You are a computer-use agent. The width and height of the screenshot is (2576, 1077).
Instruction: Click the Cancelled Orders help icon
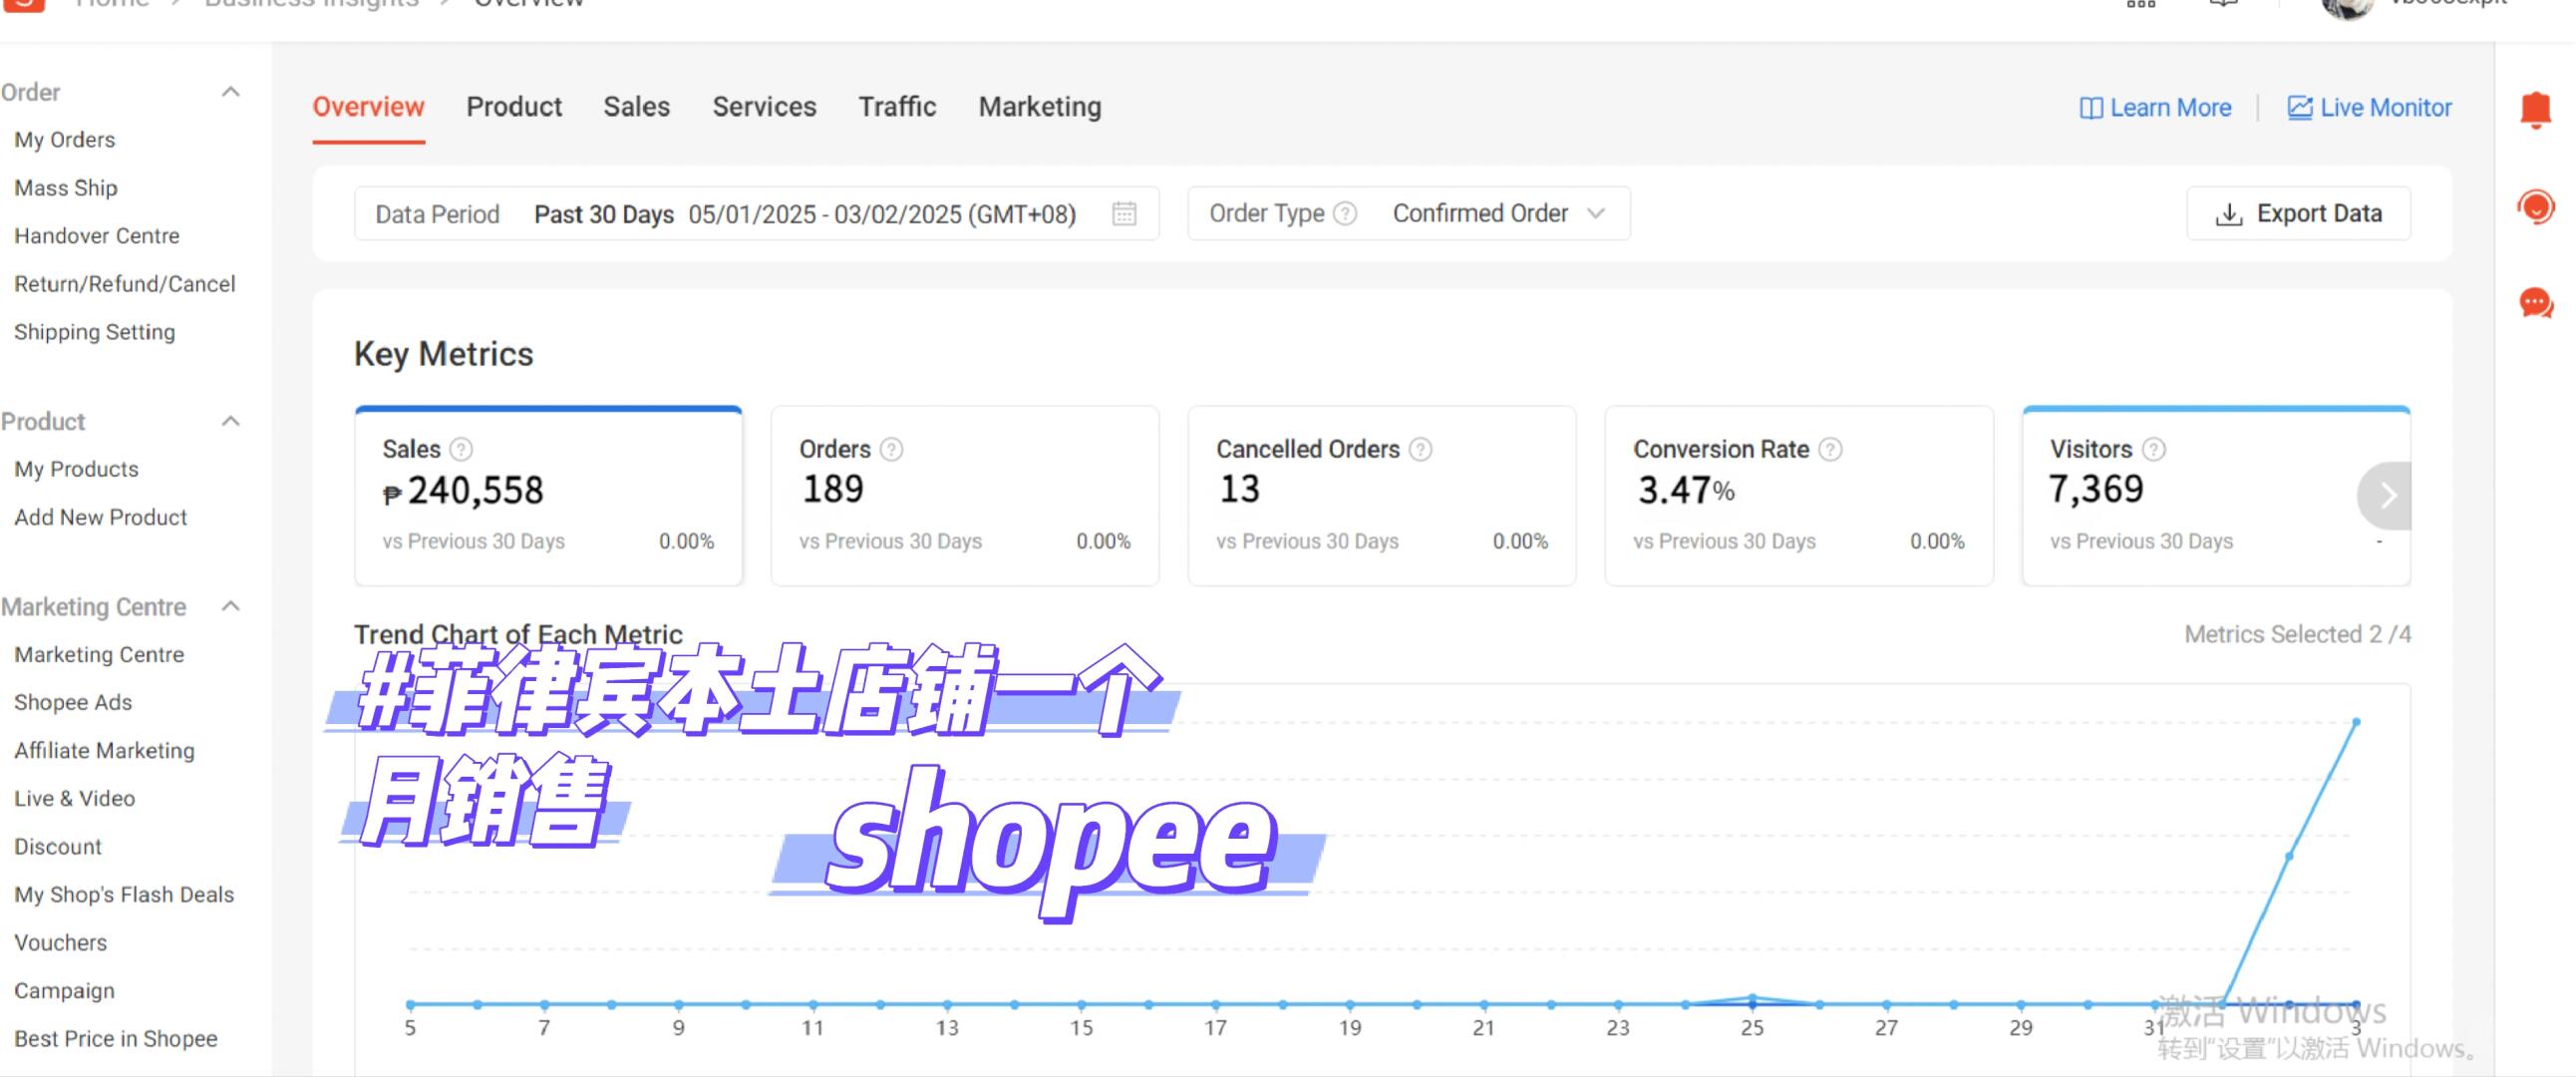coord(1420,449)
